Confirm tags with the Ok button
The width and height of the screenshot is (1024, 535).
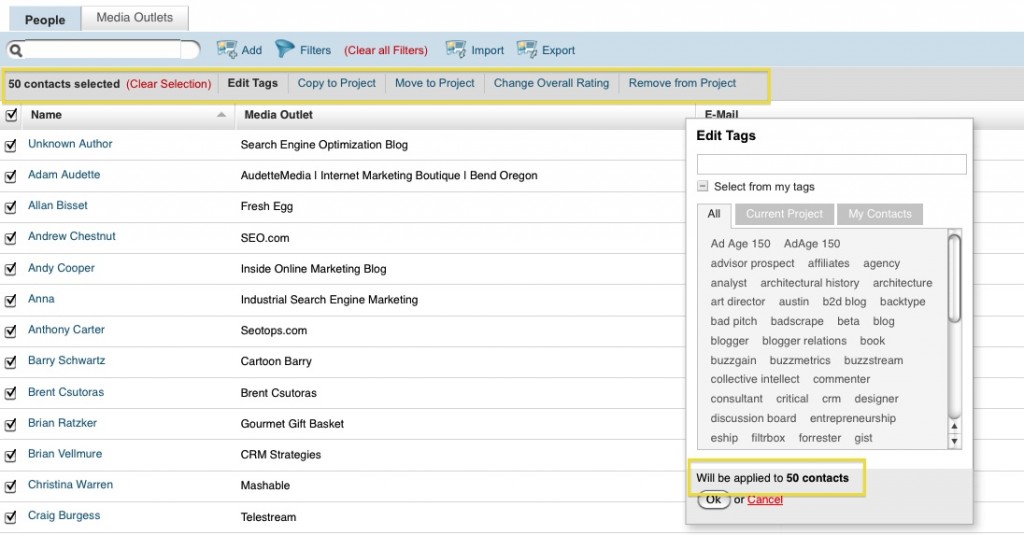click(714, 500)
